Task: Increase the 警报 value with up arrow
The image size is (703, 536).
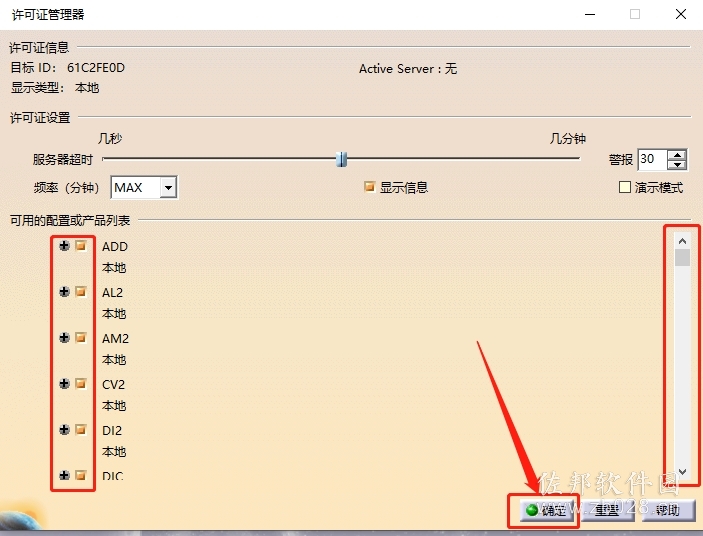Action: (677, 155)
